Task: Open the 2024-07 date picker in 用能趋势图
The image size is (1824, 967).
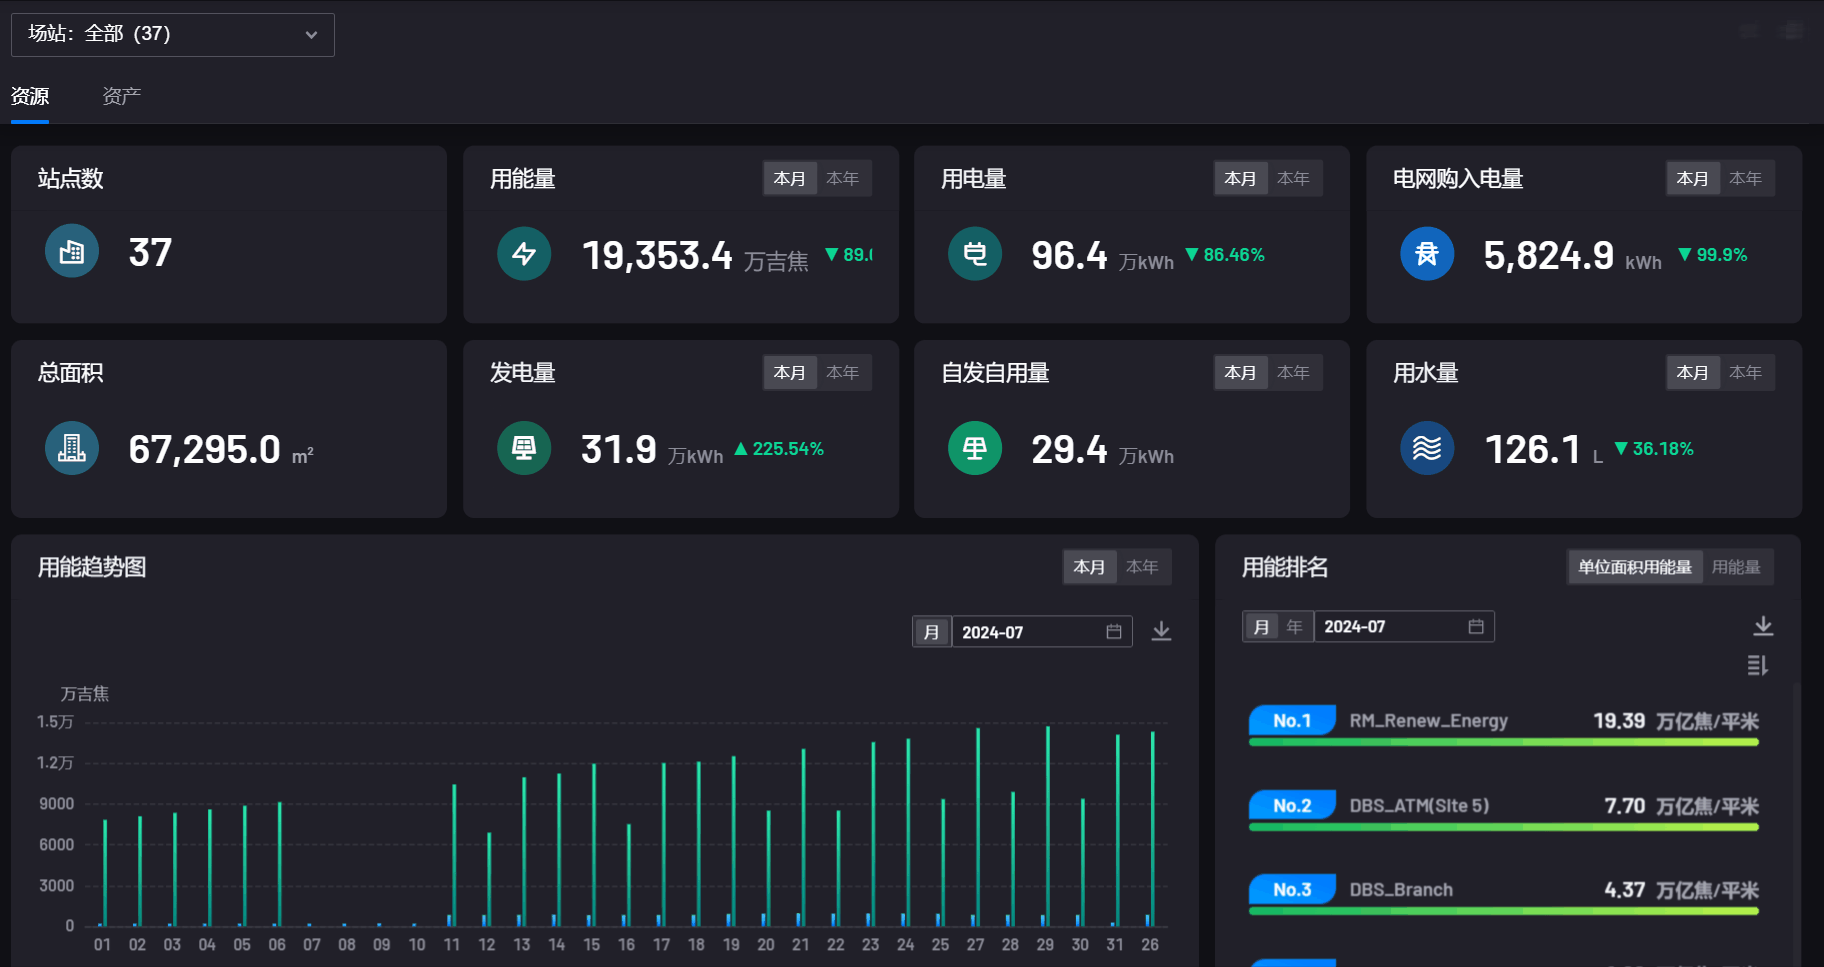Action: 1040,632
